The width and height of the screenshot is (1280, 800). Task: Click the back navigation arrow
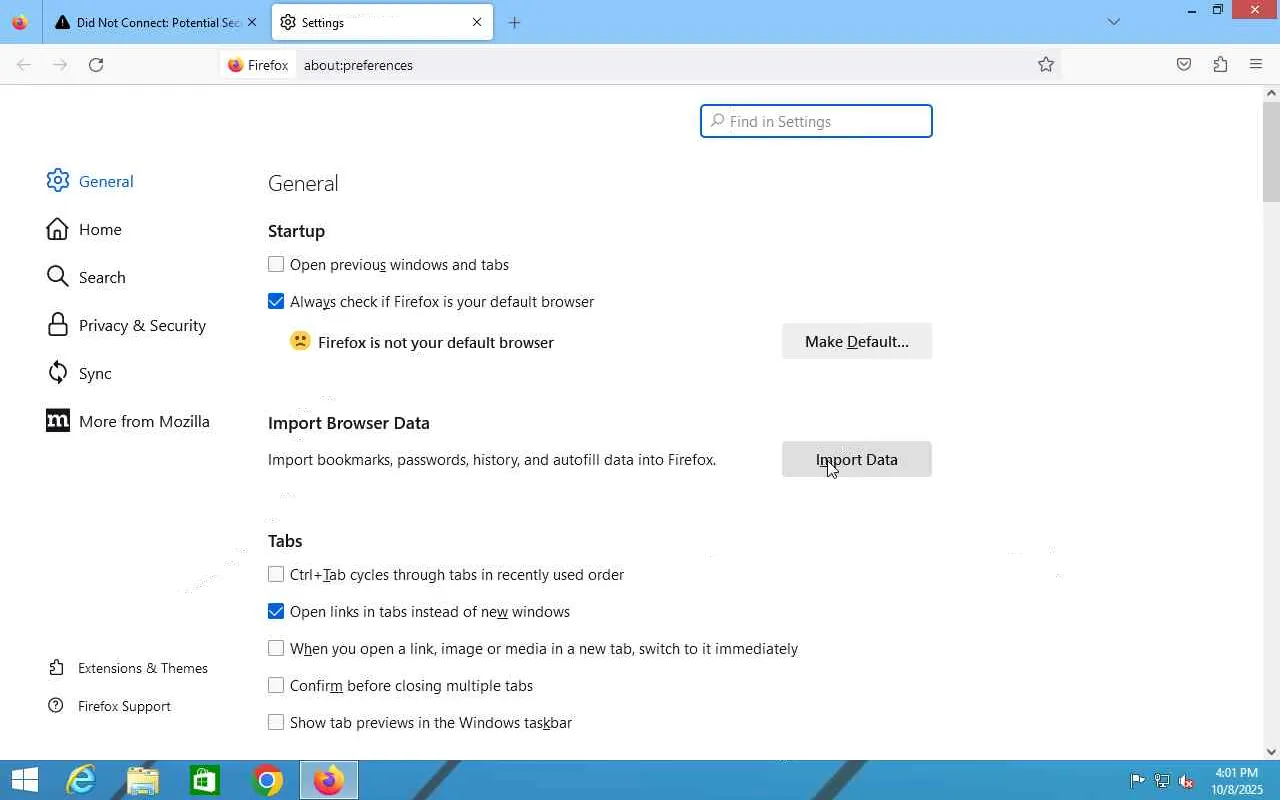click(24, 65)
